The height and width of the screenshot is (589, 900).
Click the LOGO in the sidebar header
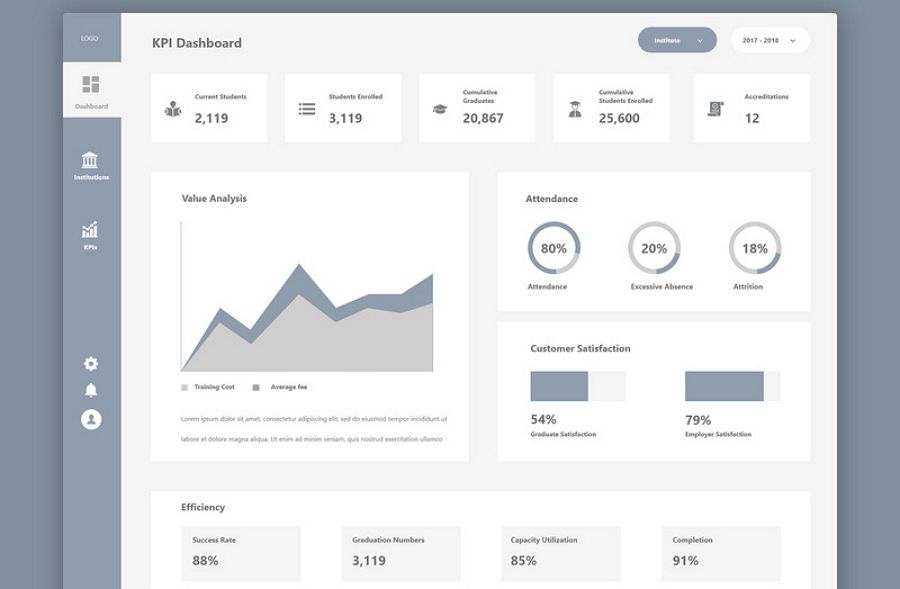pyautogui.click(x=90, y=38)
